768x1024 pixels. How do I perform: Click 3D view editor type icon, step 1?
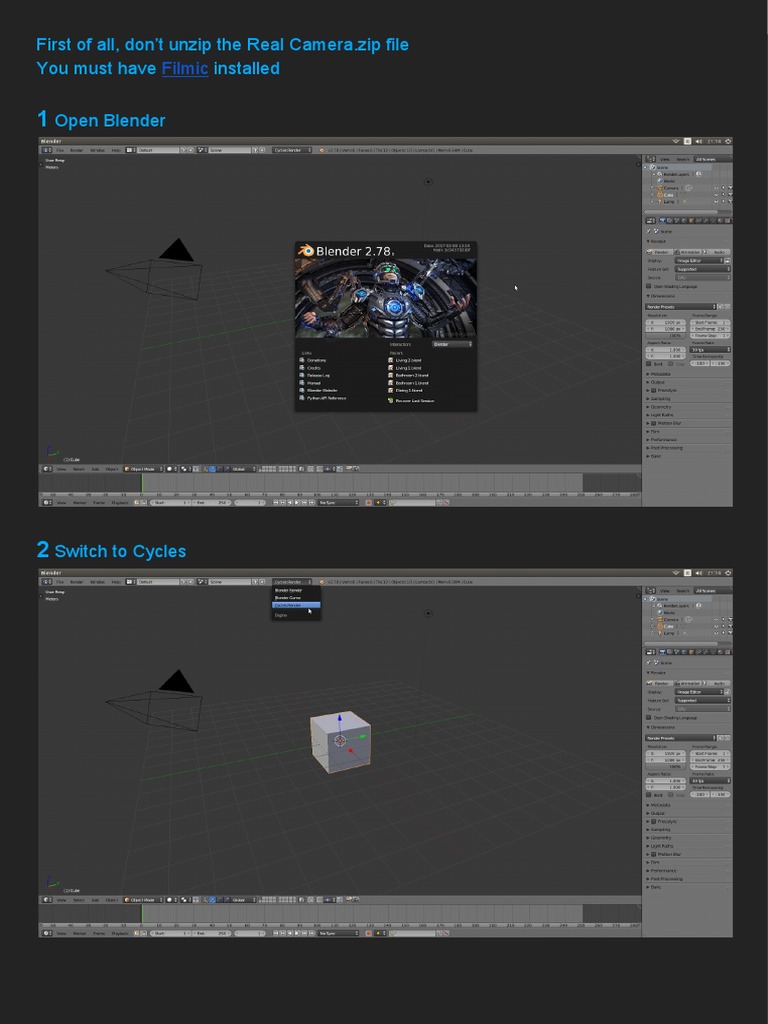(46, 469)
